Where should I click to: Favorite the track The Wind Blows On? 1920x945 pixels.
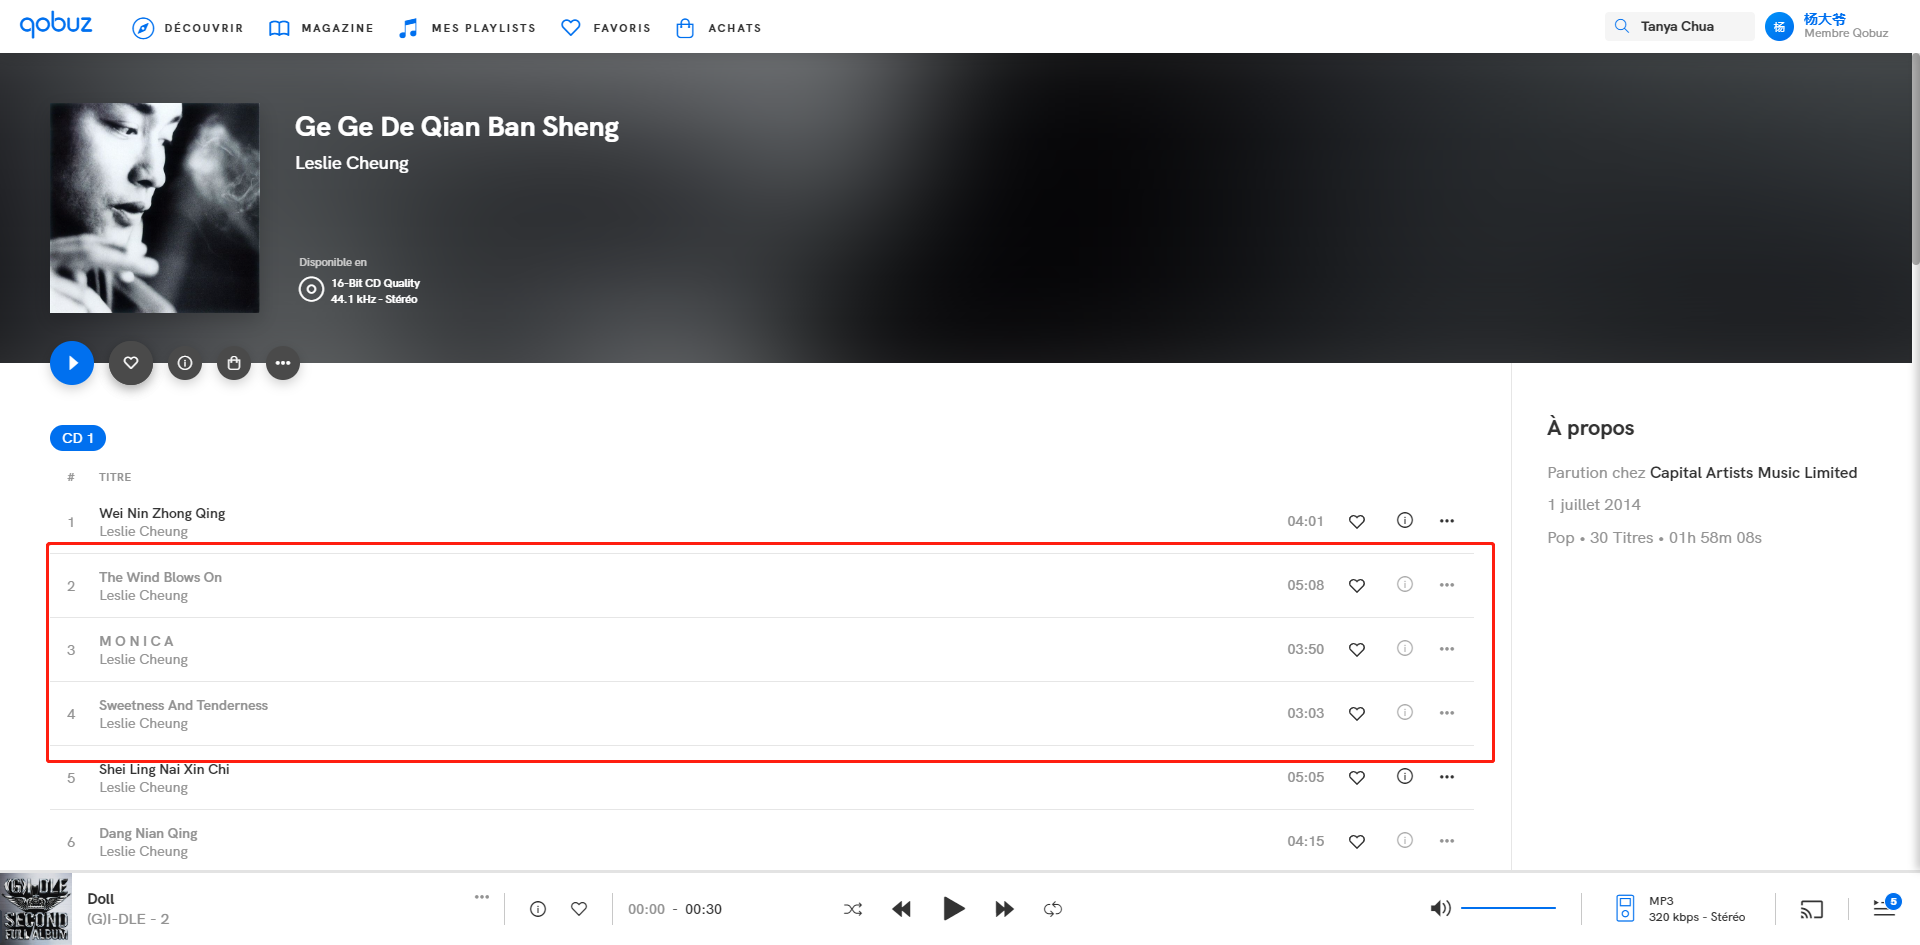(1357, 585)
